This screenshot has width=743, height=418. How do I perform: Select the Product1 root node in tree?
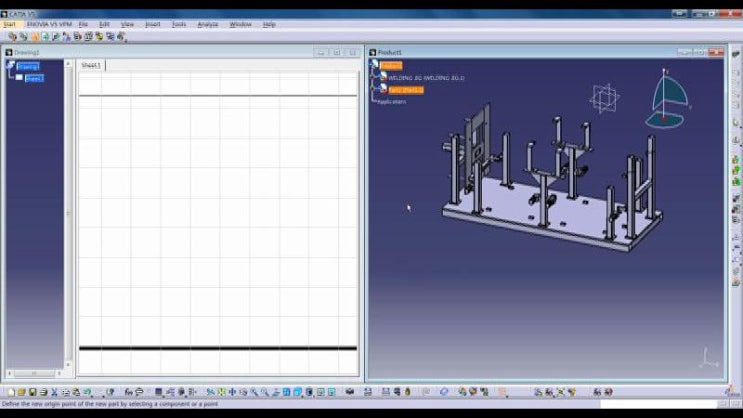pyautogui.click(x=390, y=66)
